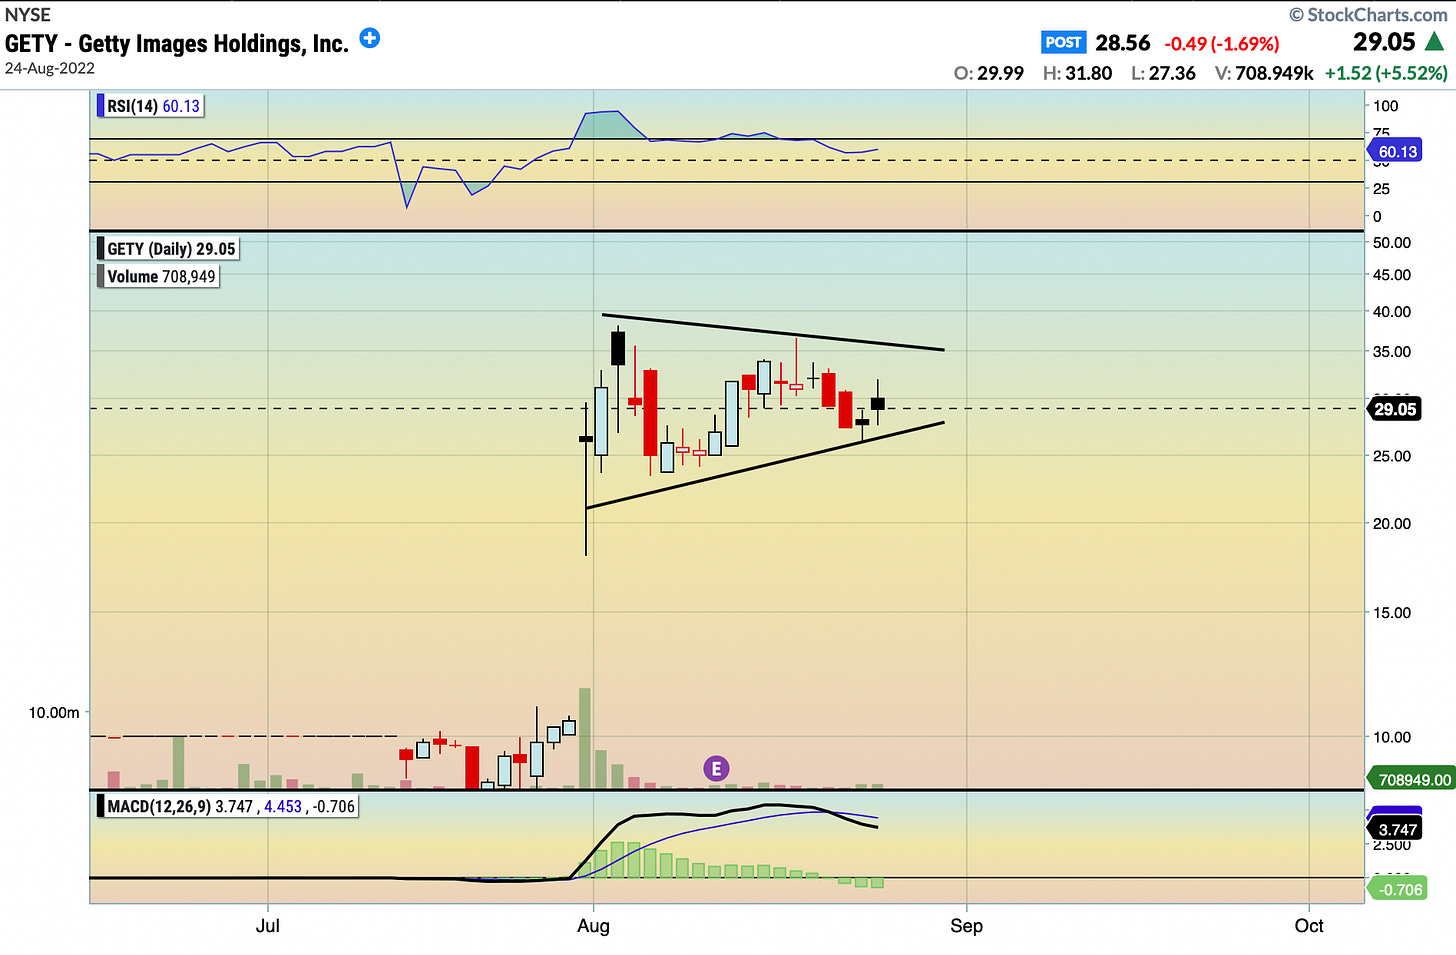Click the purple E earnings marker
Viewport: 1456px width, 955px height.
(x=716, y=768)
